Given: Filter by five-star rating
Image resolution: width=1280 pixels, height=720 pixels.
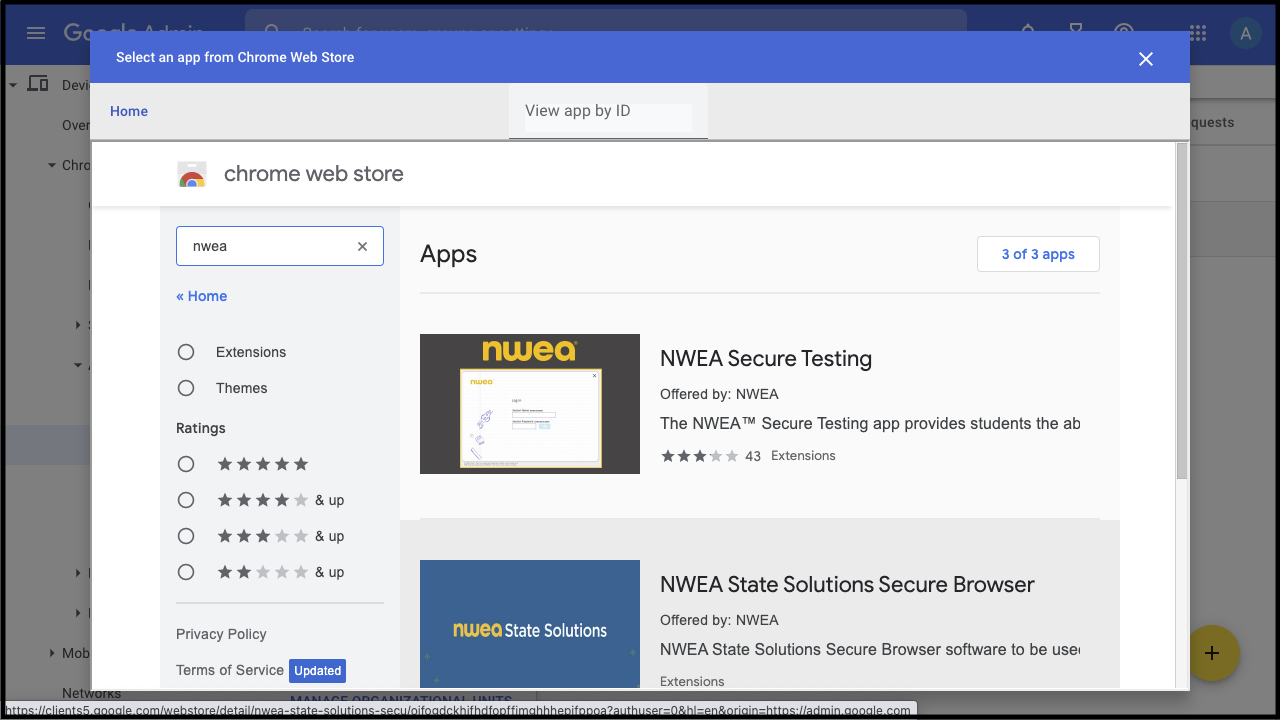Looking at the screenshot, I should click(186, 464).
